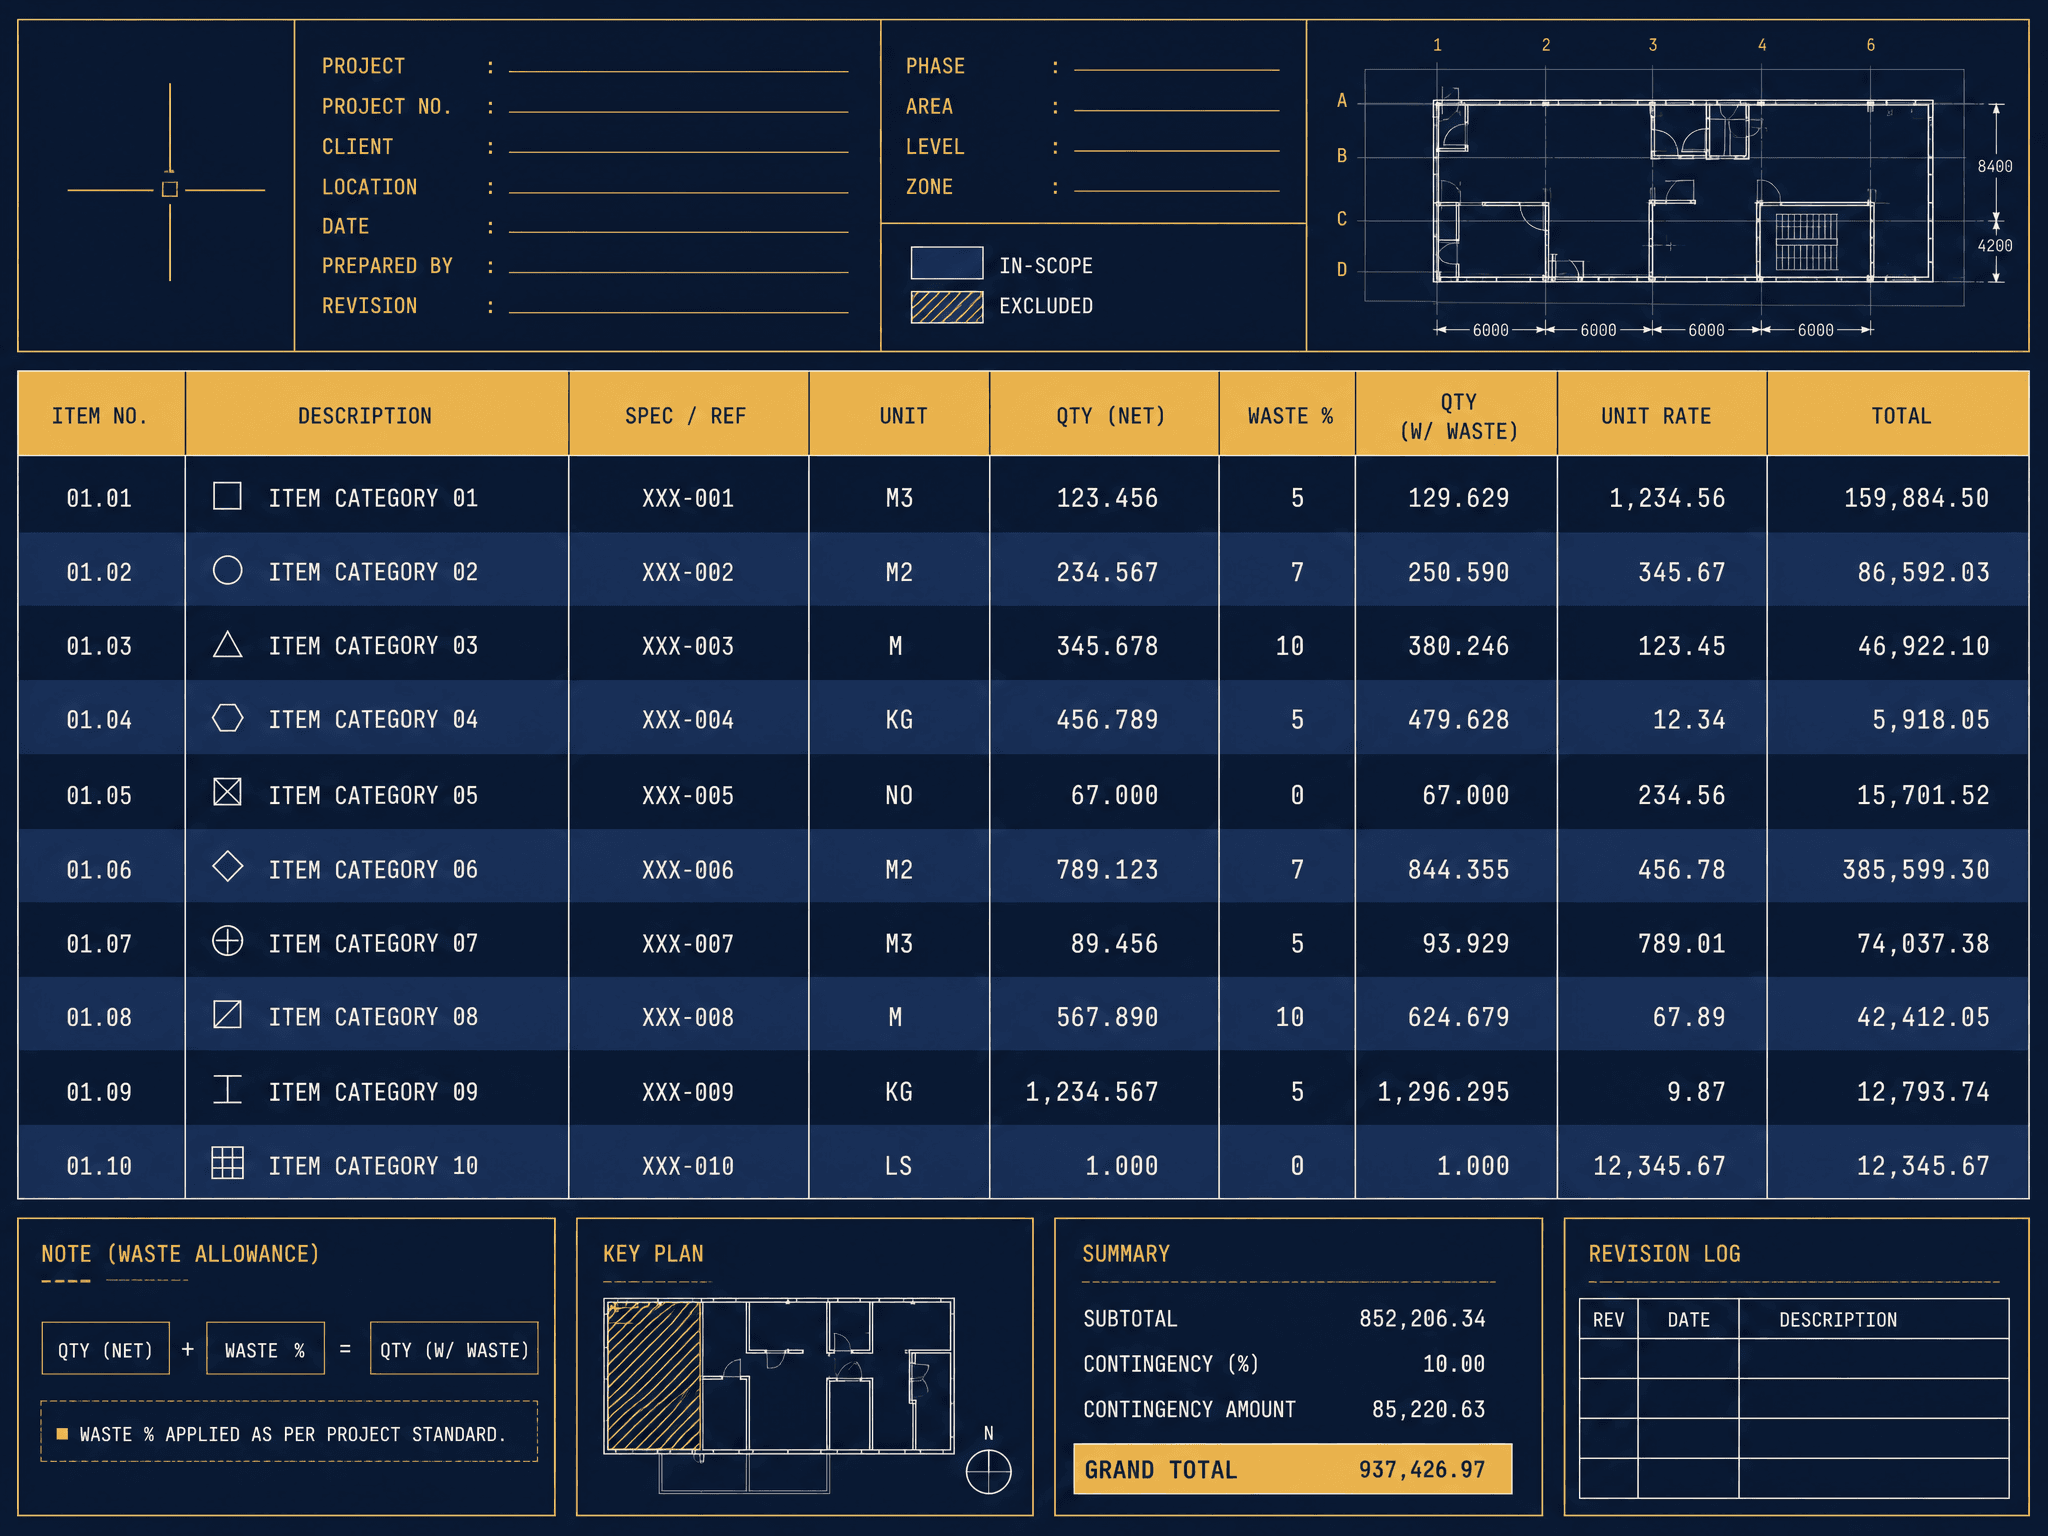Click the DATE header in Revision Log
The width and height of the screenshot is (2048, 1536).
[1688, 1319]
